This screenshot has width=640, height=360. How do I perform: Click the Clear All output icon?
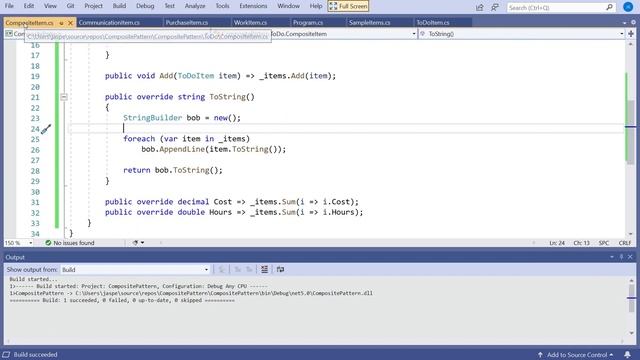(x=264, y=269)
